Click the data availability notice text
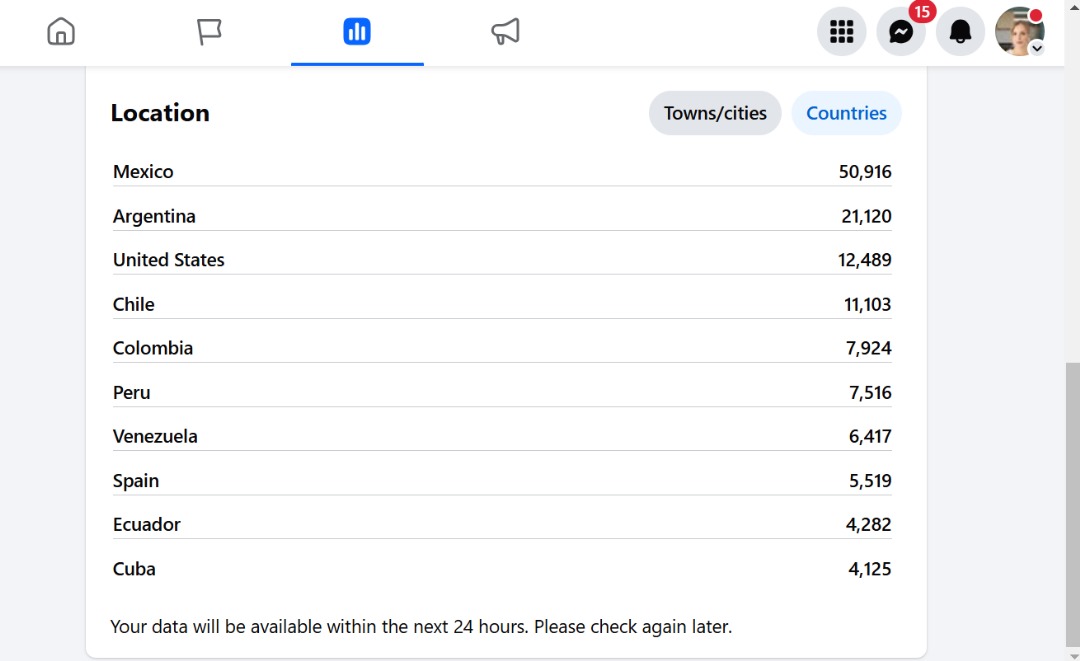 coord(421,627)
